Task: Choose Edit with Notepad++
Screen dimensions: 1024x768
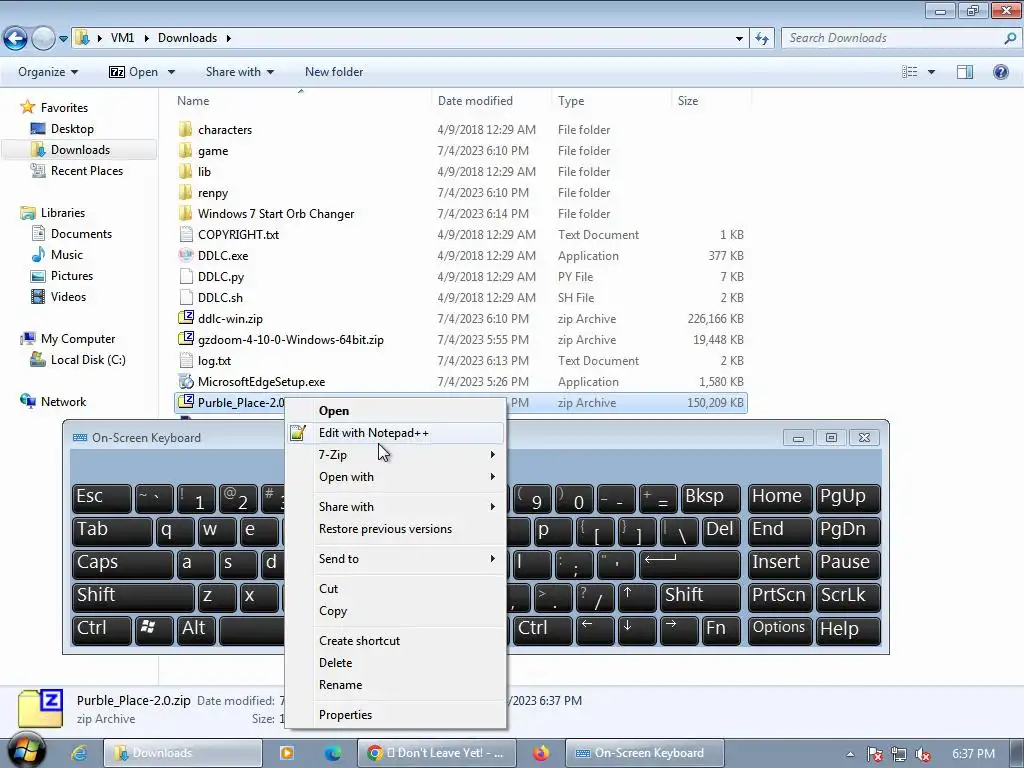Action: coord(398,432)
